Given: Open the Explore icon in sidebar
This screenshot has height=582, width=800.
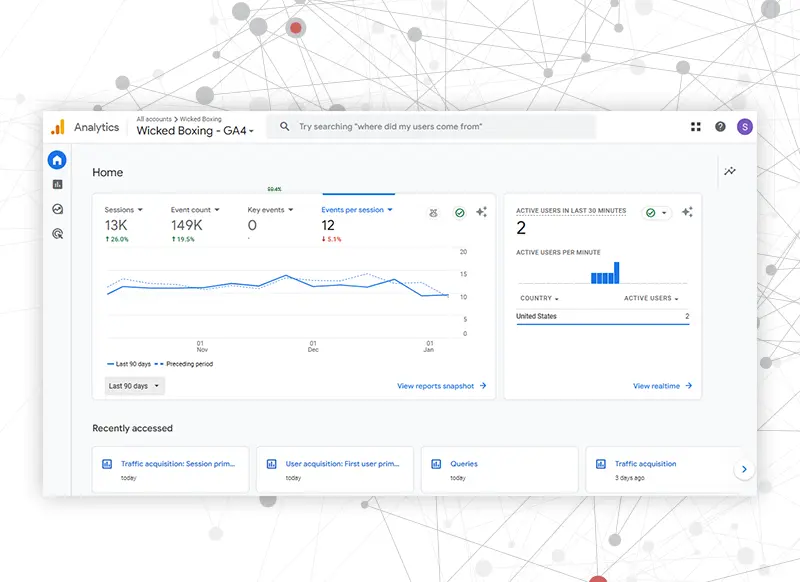Looking at the screenshot, I should pyautogui.click(x=57, y=209).
